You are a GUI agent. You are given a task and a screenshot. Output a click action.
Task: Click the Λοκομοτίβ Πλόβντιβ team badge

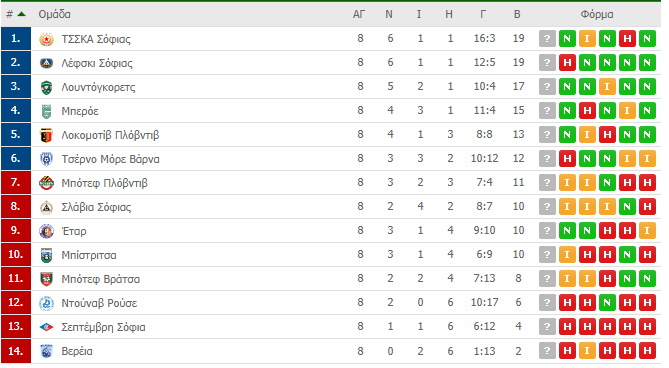[x=46, y=135]
